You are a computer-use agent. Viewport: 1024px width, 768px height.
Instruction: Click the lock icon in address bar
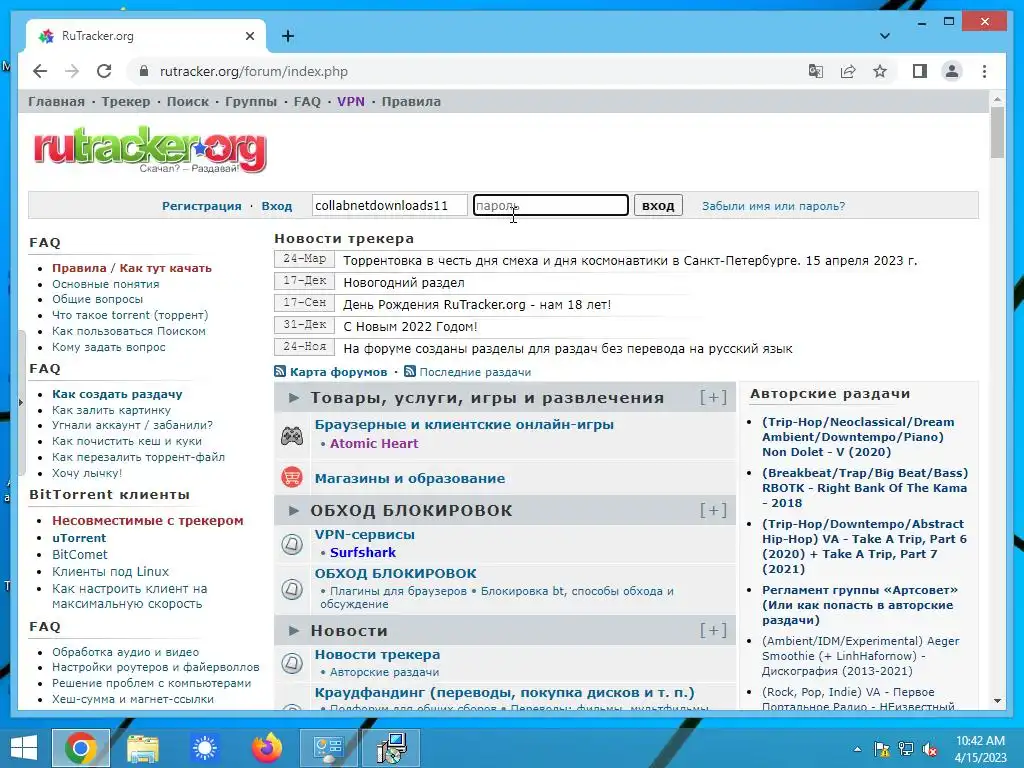click(144, 71)
